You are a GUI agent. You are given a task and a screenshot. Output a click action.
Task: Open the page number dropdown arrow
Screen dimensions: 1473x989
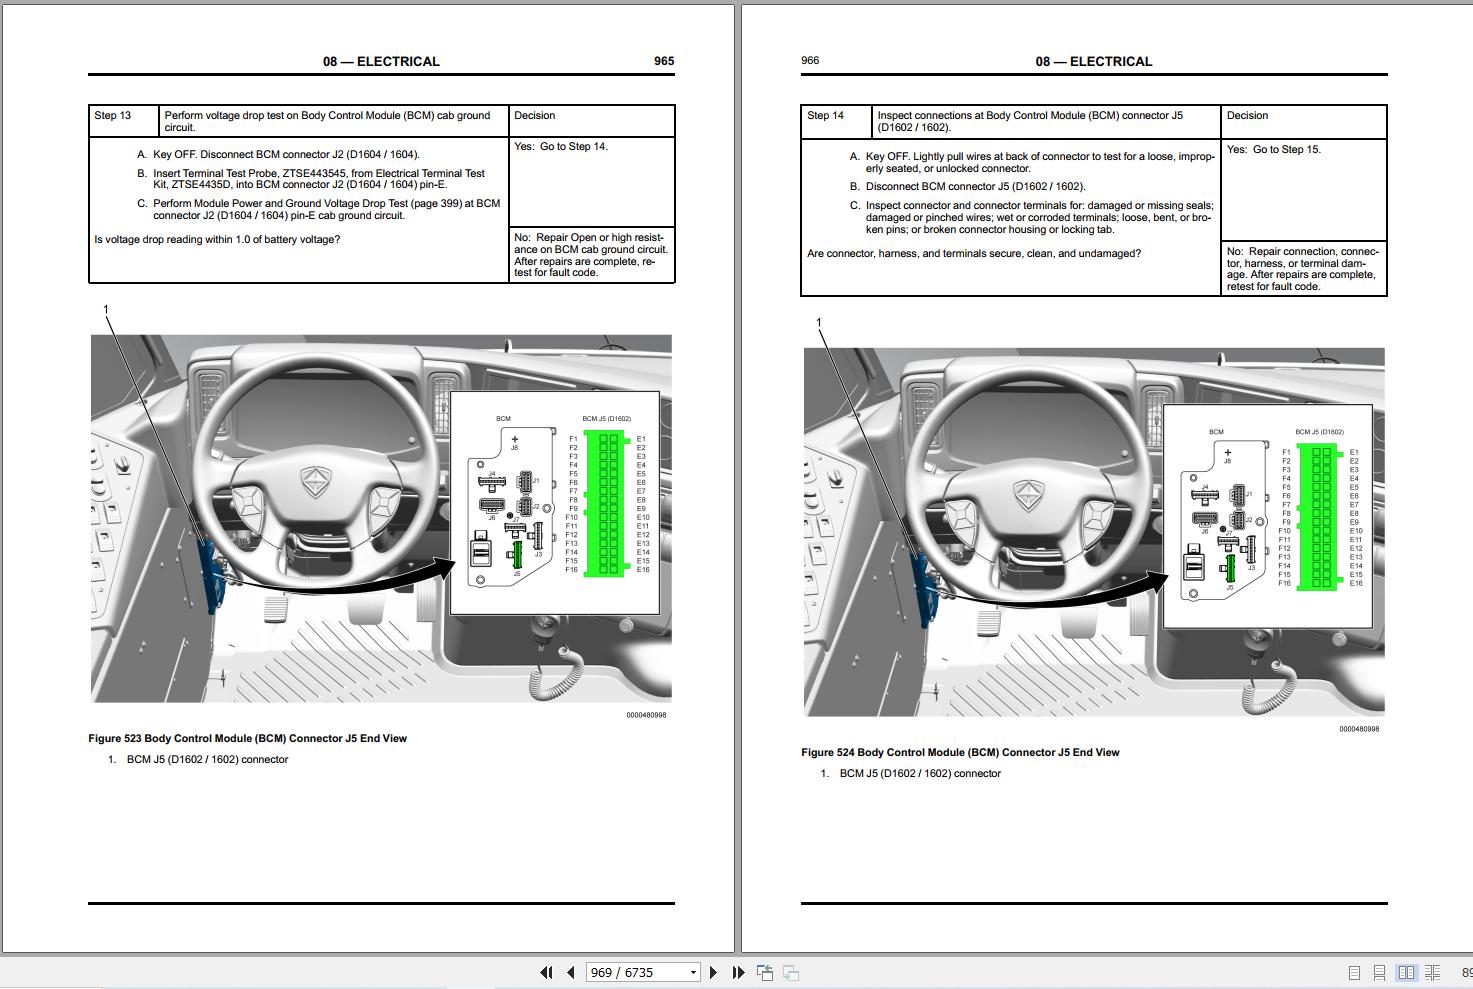point(693,972)
